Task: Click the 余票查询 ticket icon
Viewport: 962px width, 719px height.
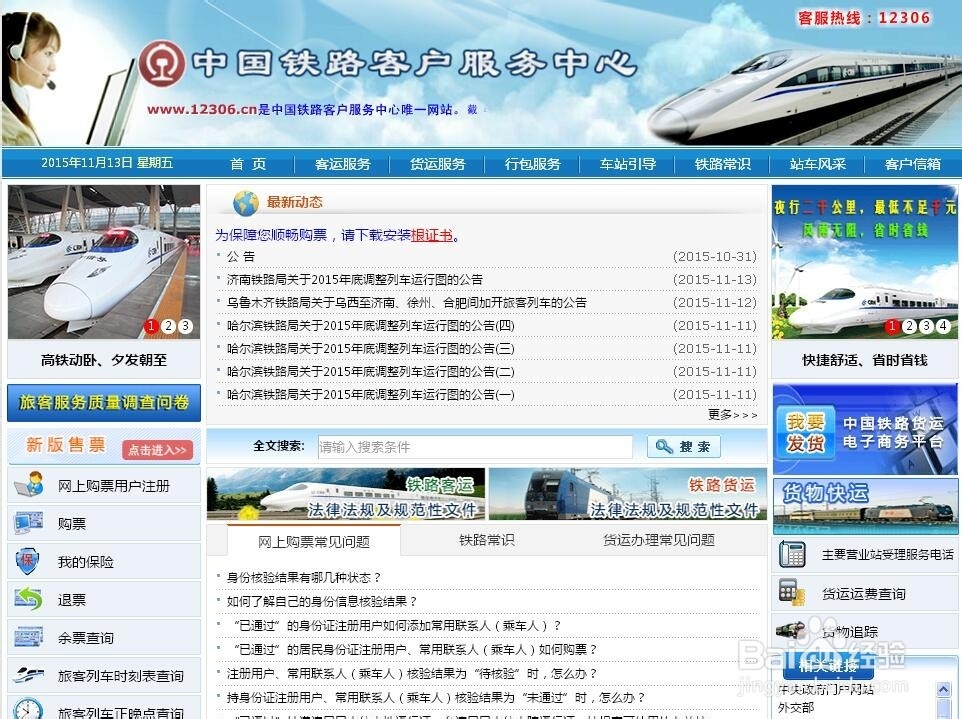Action: [x=28, y=637]
